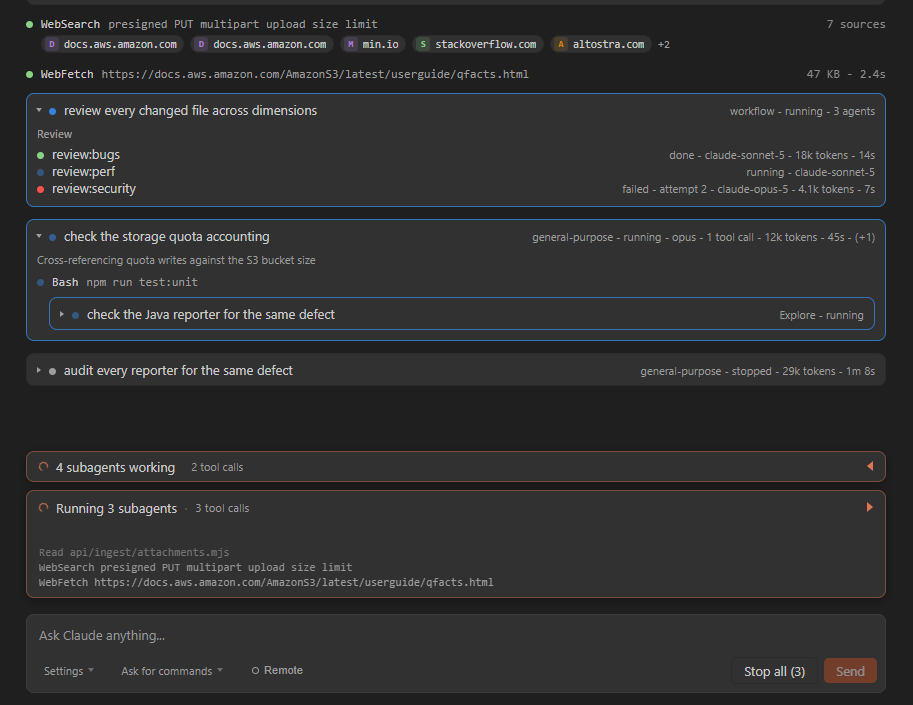This screenshot has width=913, height=705.
Task: Open the min.io source chip
Action: pyautogui.click(x=373, y=44)
